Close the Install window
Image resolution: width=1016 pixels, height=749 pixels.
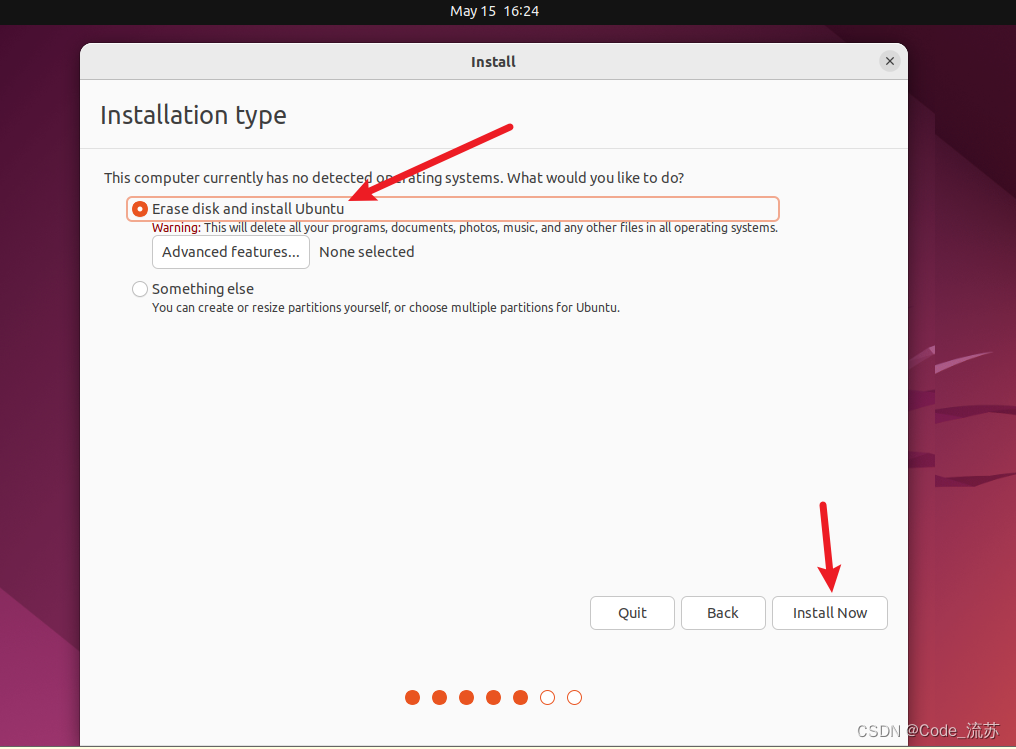(890, 61)
